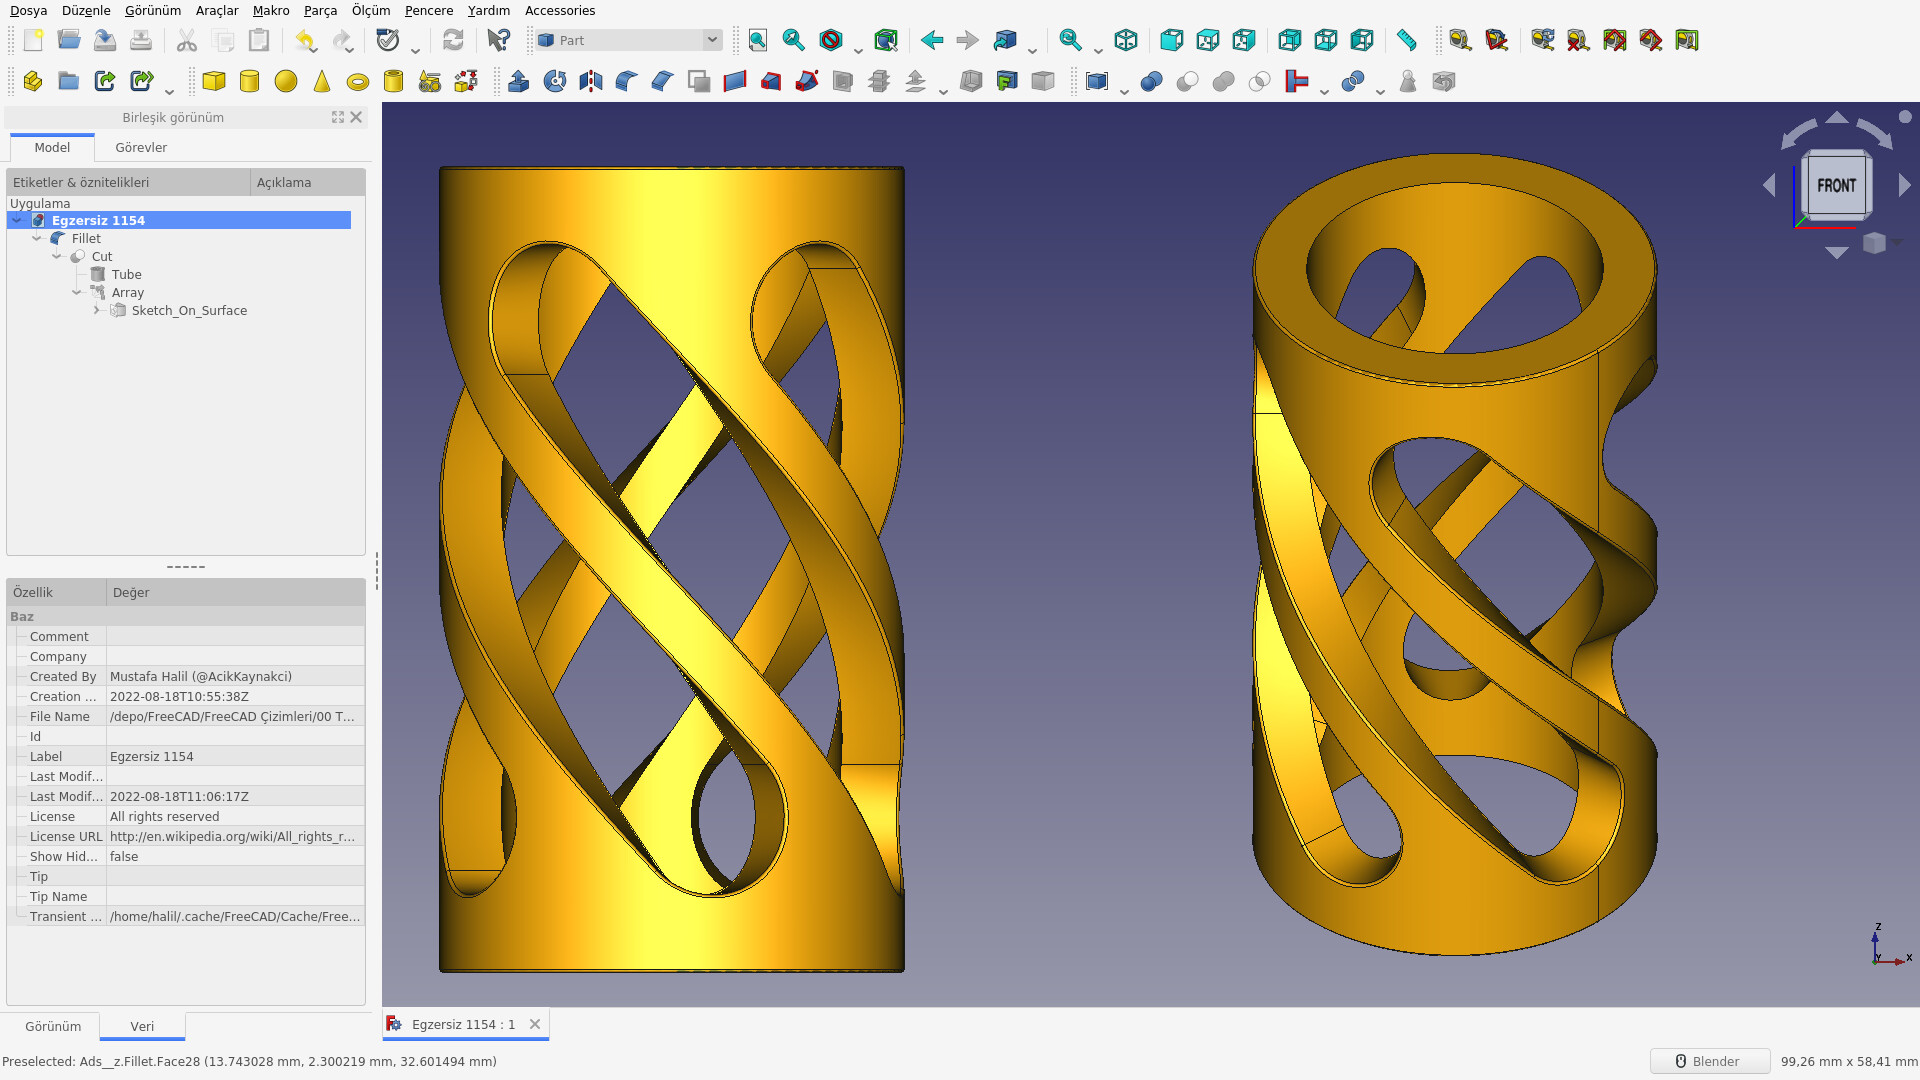This screenshot has height=1080, width=1920.
Task: Click the Blender icon in the status bar
Action: pyautogui.click(x=1682, y=1061)
